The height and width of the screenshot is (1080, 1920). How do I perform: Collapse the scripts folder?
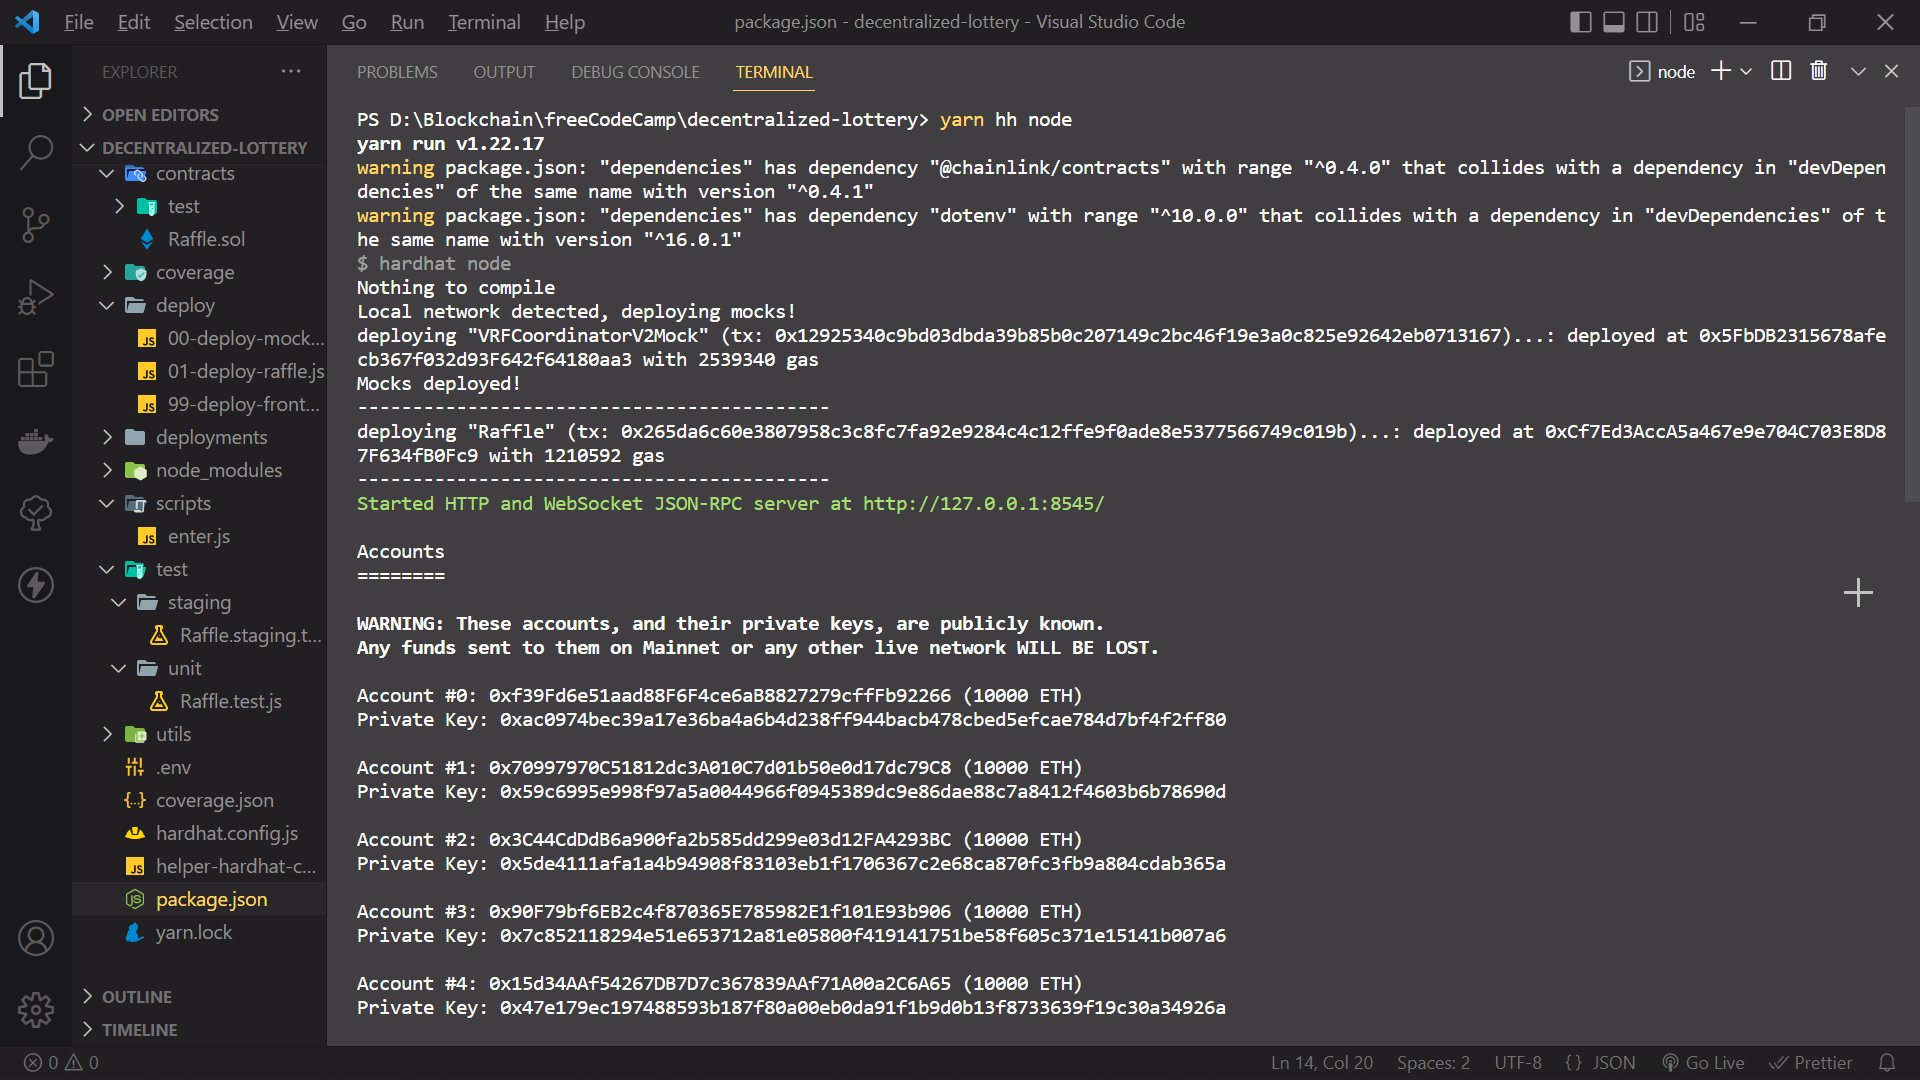tap(183, 503)
